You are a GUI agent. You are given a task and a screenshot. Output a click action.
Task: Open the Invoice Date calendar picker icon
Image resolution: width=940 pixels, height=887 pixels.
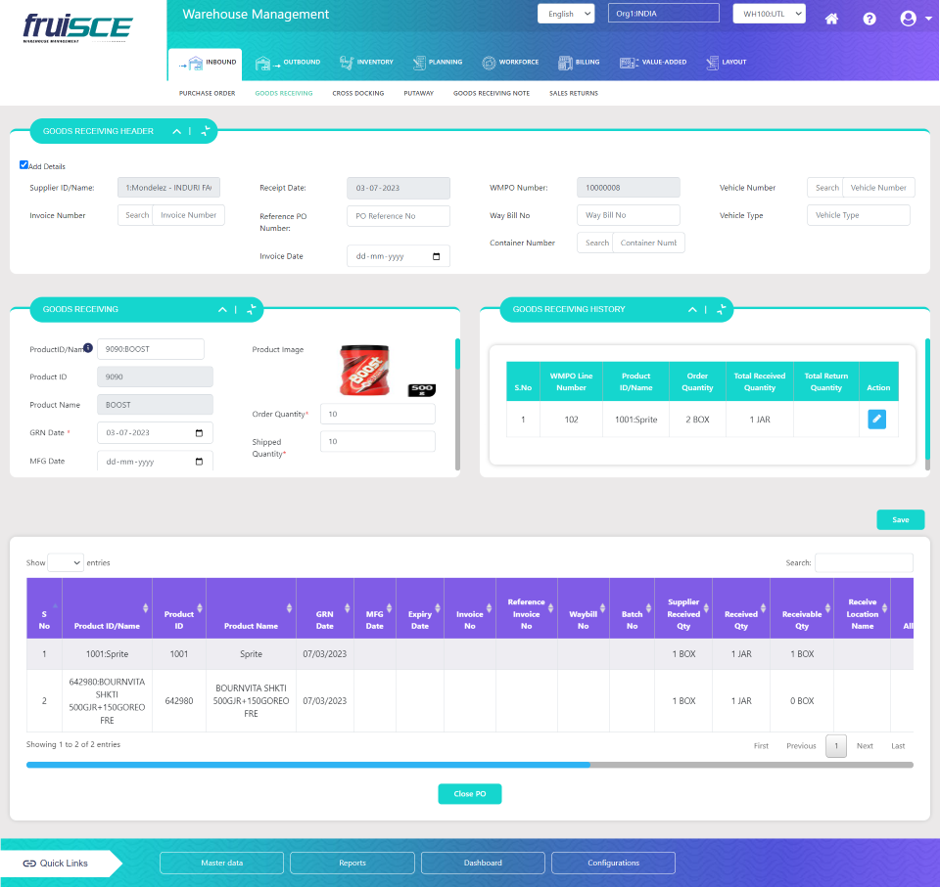pyautogui.click(x=436, y=257)
